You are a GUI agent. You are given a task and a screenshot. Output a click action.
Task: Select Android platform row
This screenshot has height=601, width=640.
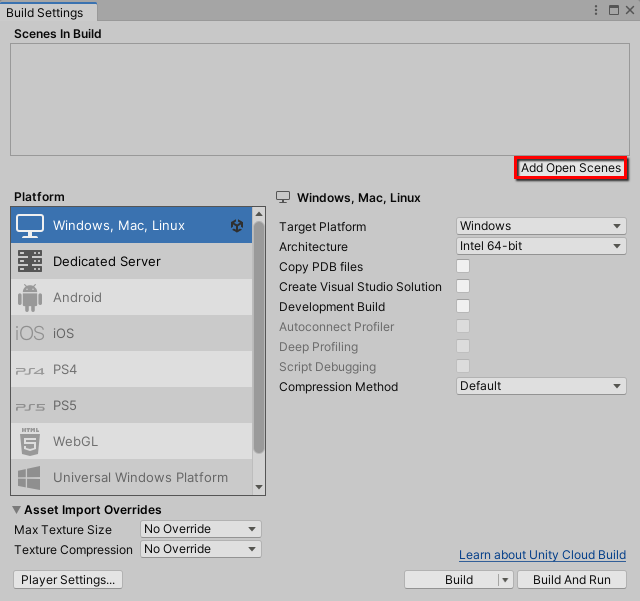(131, 297)
